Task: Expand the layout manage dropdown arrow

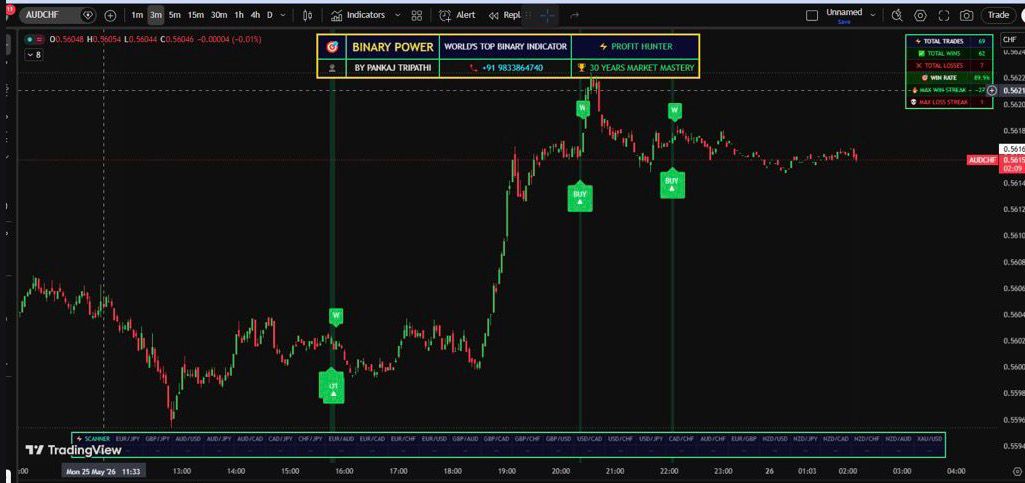Action: [x=873, y=15]
